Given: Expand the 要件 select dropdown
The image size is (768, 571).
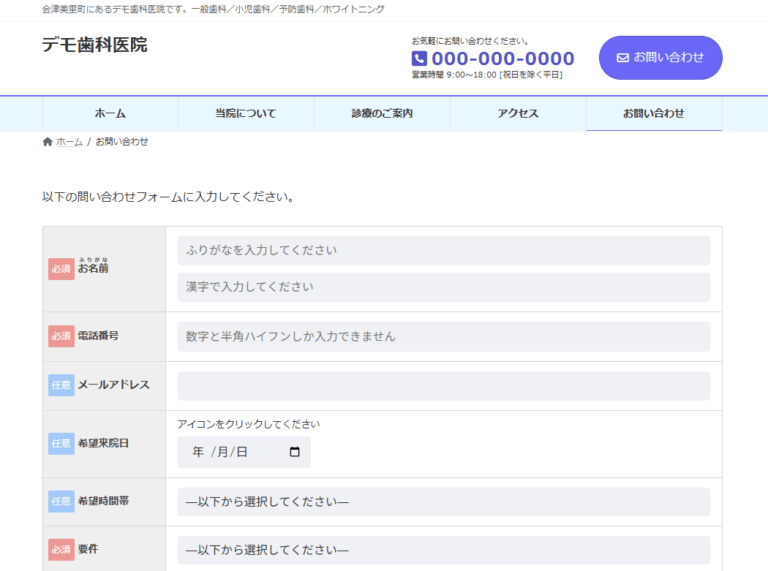Looking at the screenshot, I should [x=443, y=550].
